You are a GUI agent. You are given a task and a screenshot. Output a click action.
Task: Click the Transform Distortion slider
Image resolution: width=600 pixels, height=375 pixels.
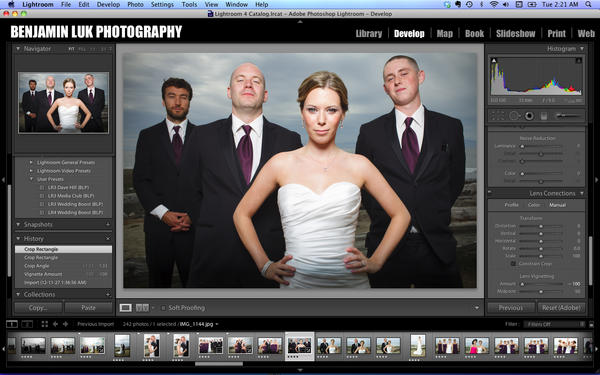pyautogui.click(x=541, y=226)
